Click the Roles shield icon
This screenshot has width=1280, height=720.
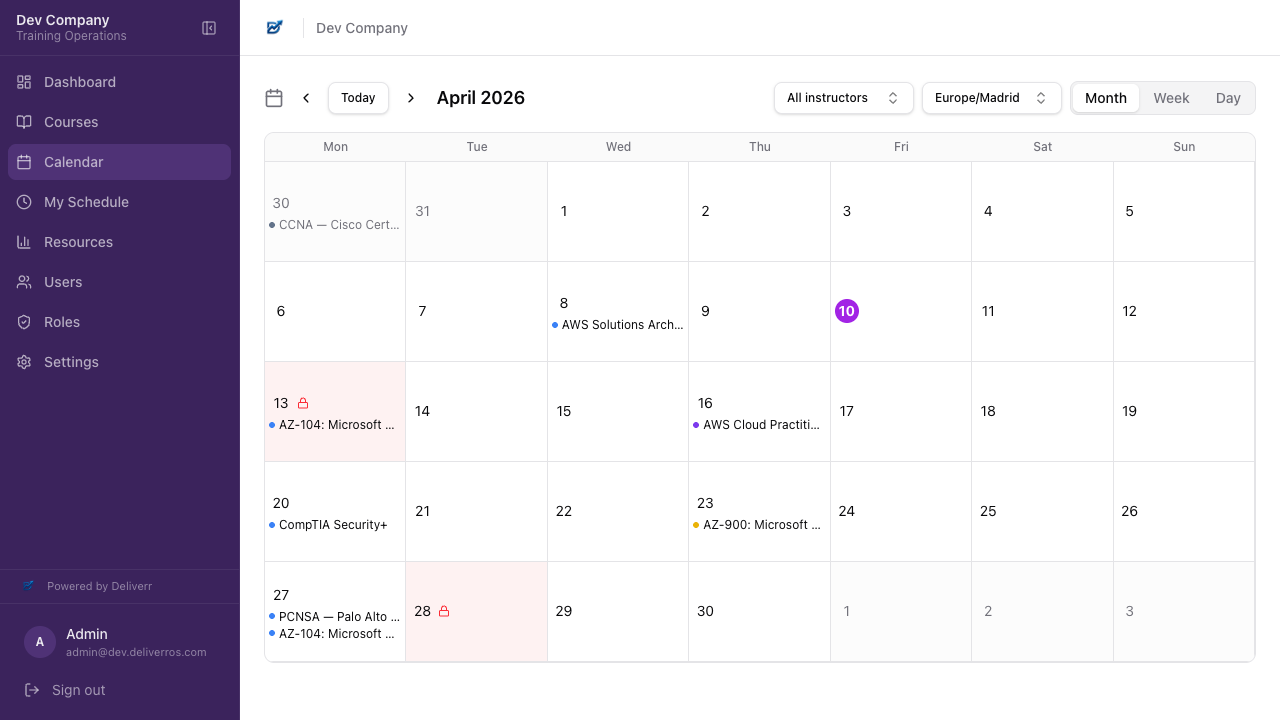[24, 322]
